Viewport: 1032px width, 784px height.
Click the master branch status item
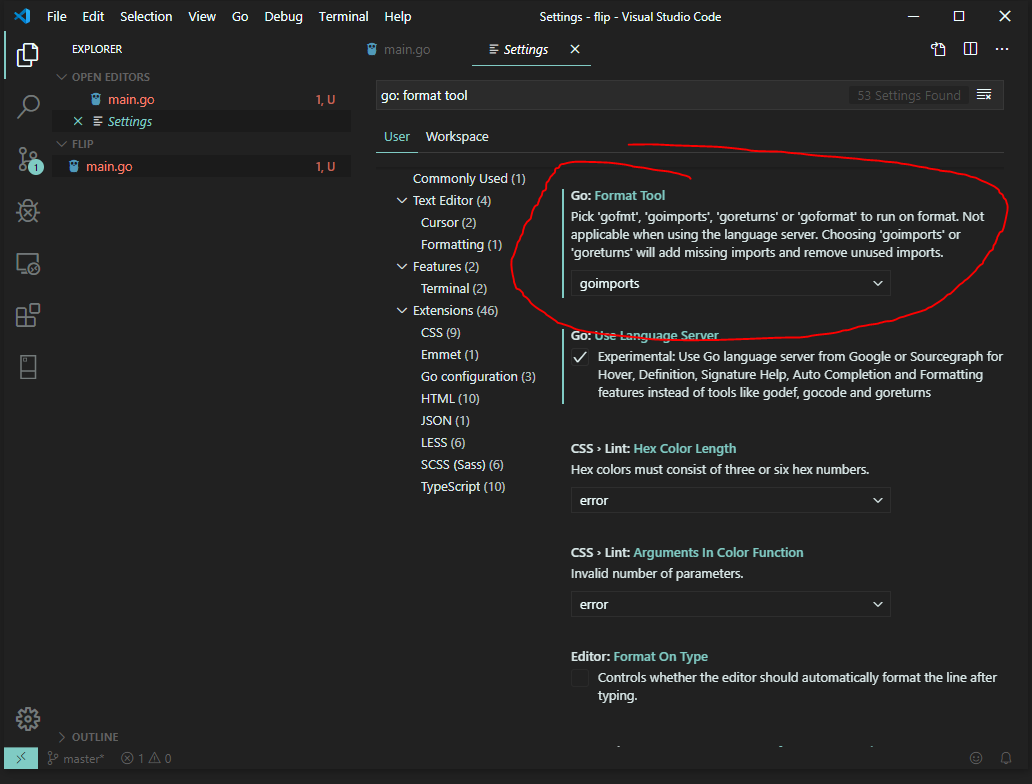click(x=76, y=758)
